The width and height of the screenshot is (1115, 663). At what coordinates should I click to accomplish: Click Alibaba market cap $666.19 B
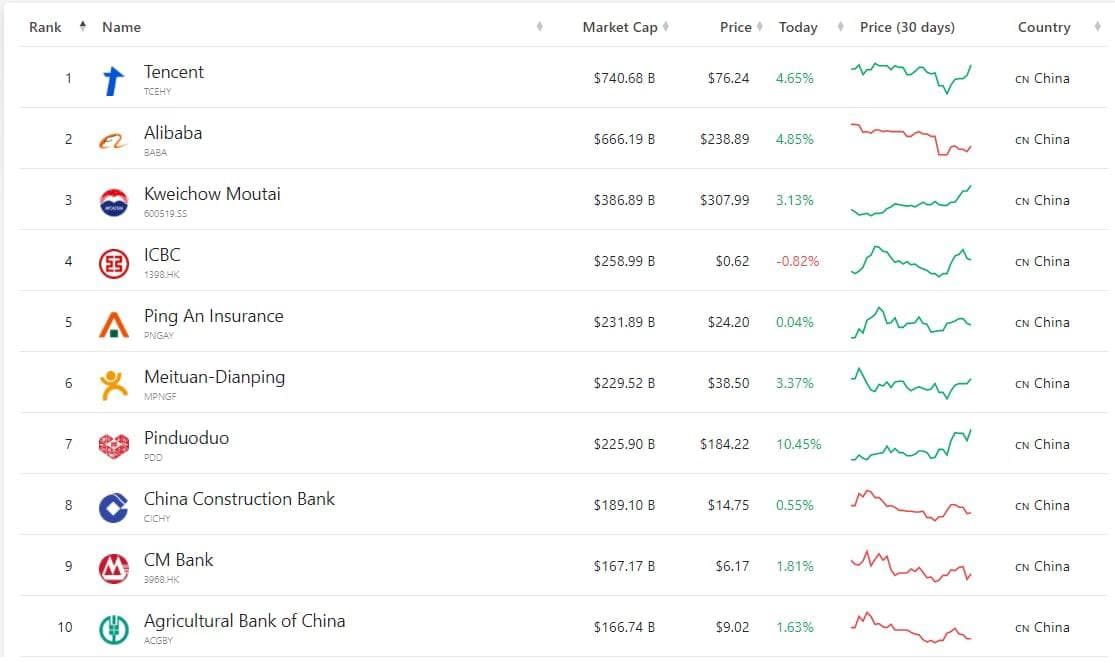[x=624, y=139]
